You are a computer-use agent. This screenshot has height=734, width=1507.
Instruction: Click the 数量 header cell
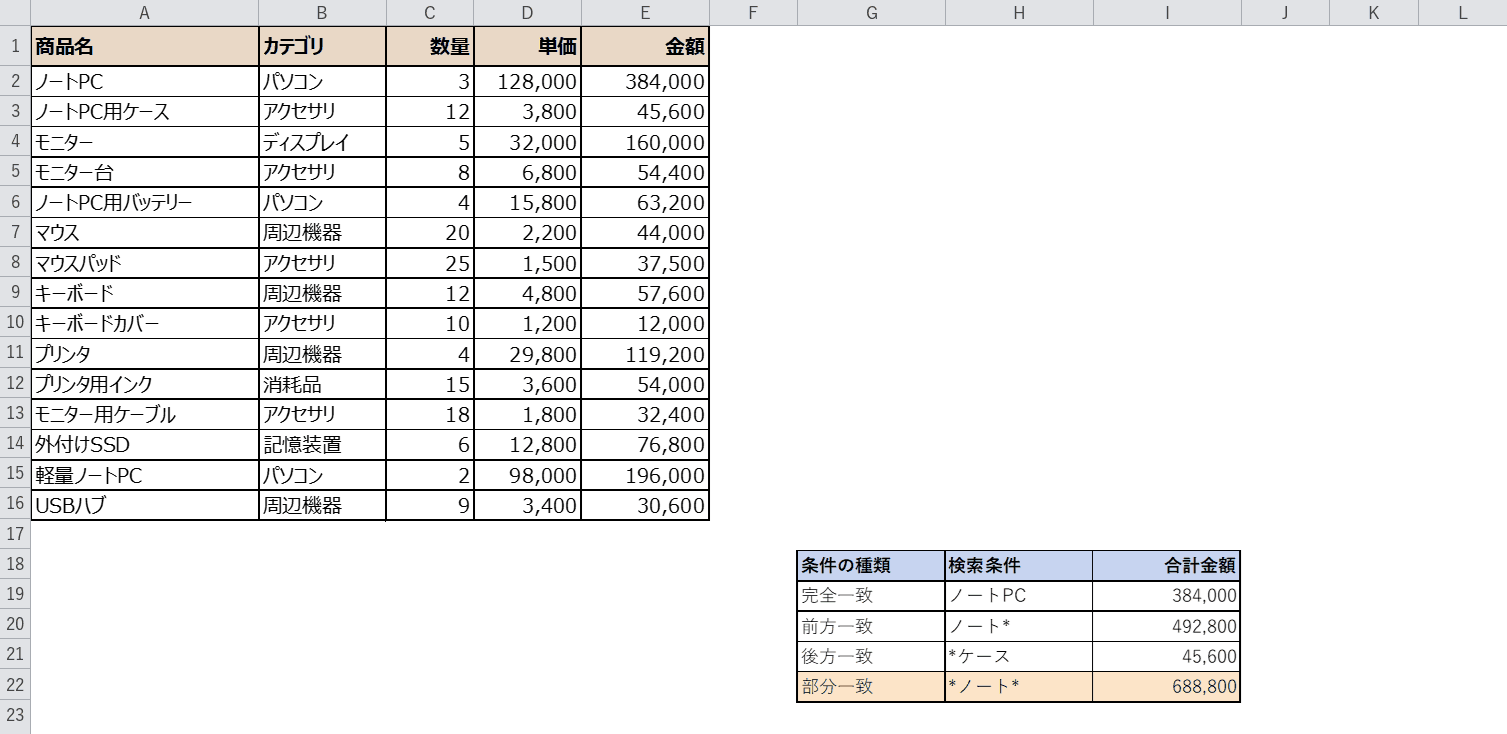point(430,47)
